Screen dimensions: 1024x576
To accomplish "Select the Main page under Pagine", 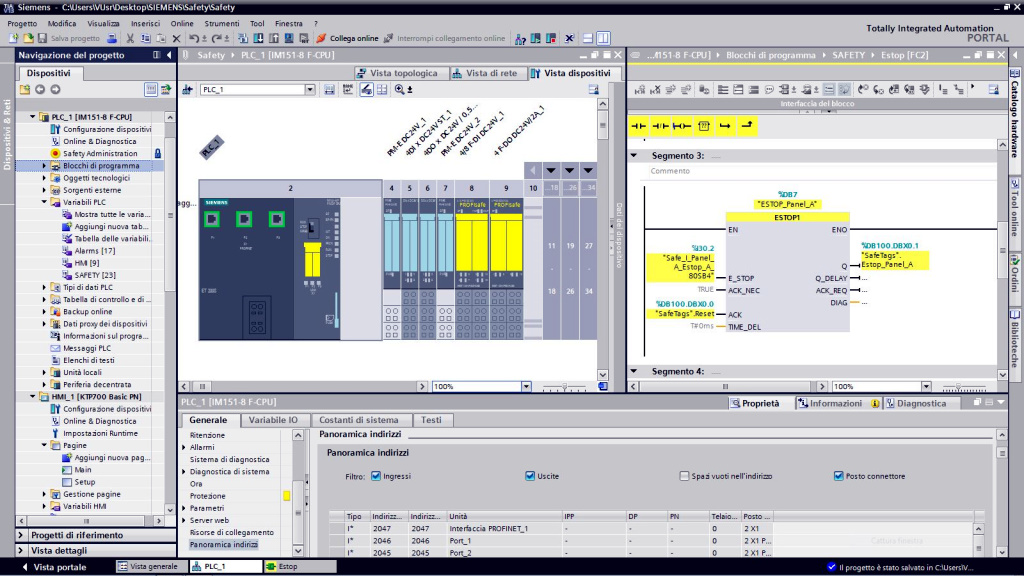I will point(83,470).
